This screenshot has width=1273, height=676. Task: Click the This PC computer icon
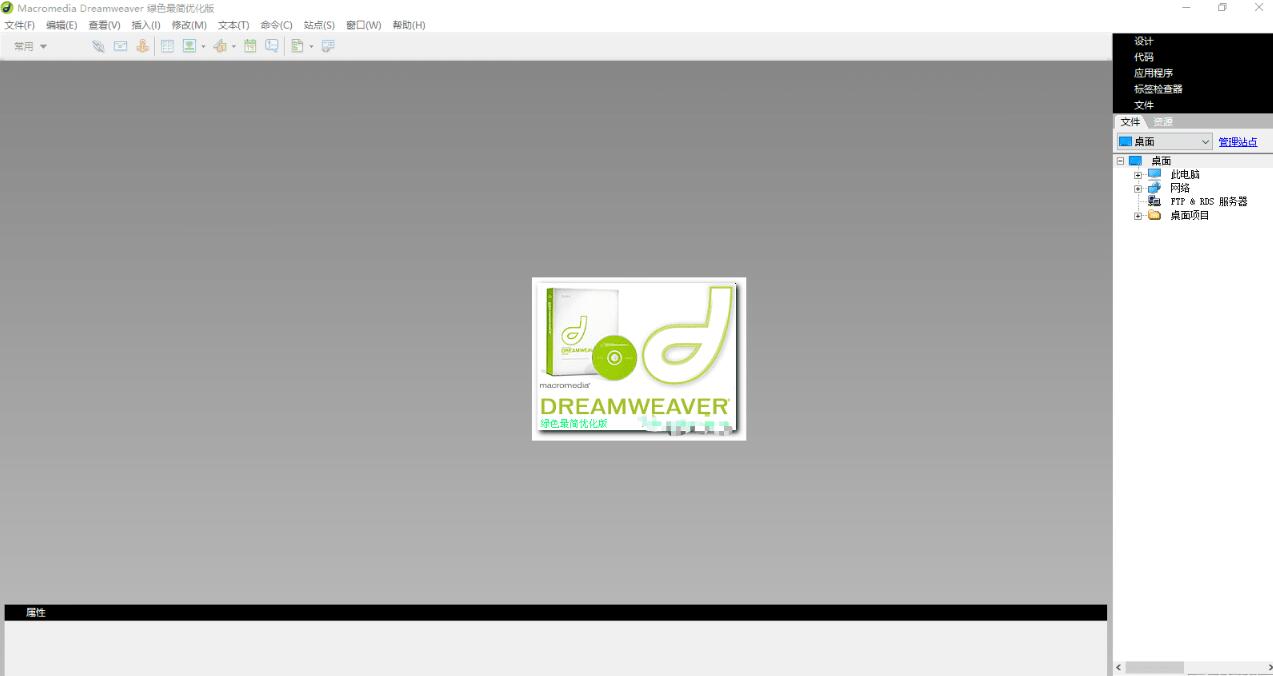1155,174
